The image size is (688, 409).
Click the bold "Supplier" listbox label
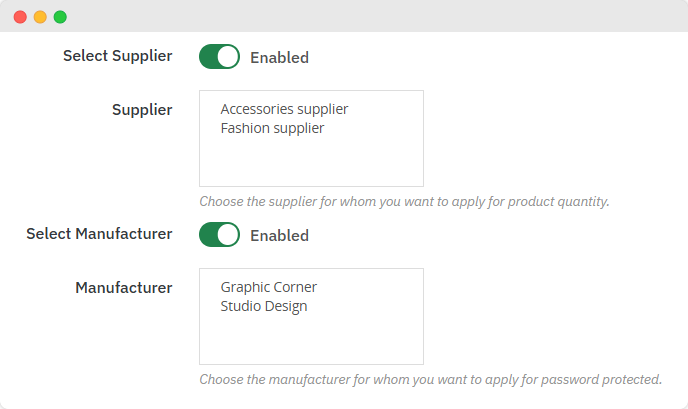pos(142,110)
